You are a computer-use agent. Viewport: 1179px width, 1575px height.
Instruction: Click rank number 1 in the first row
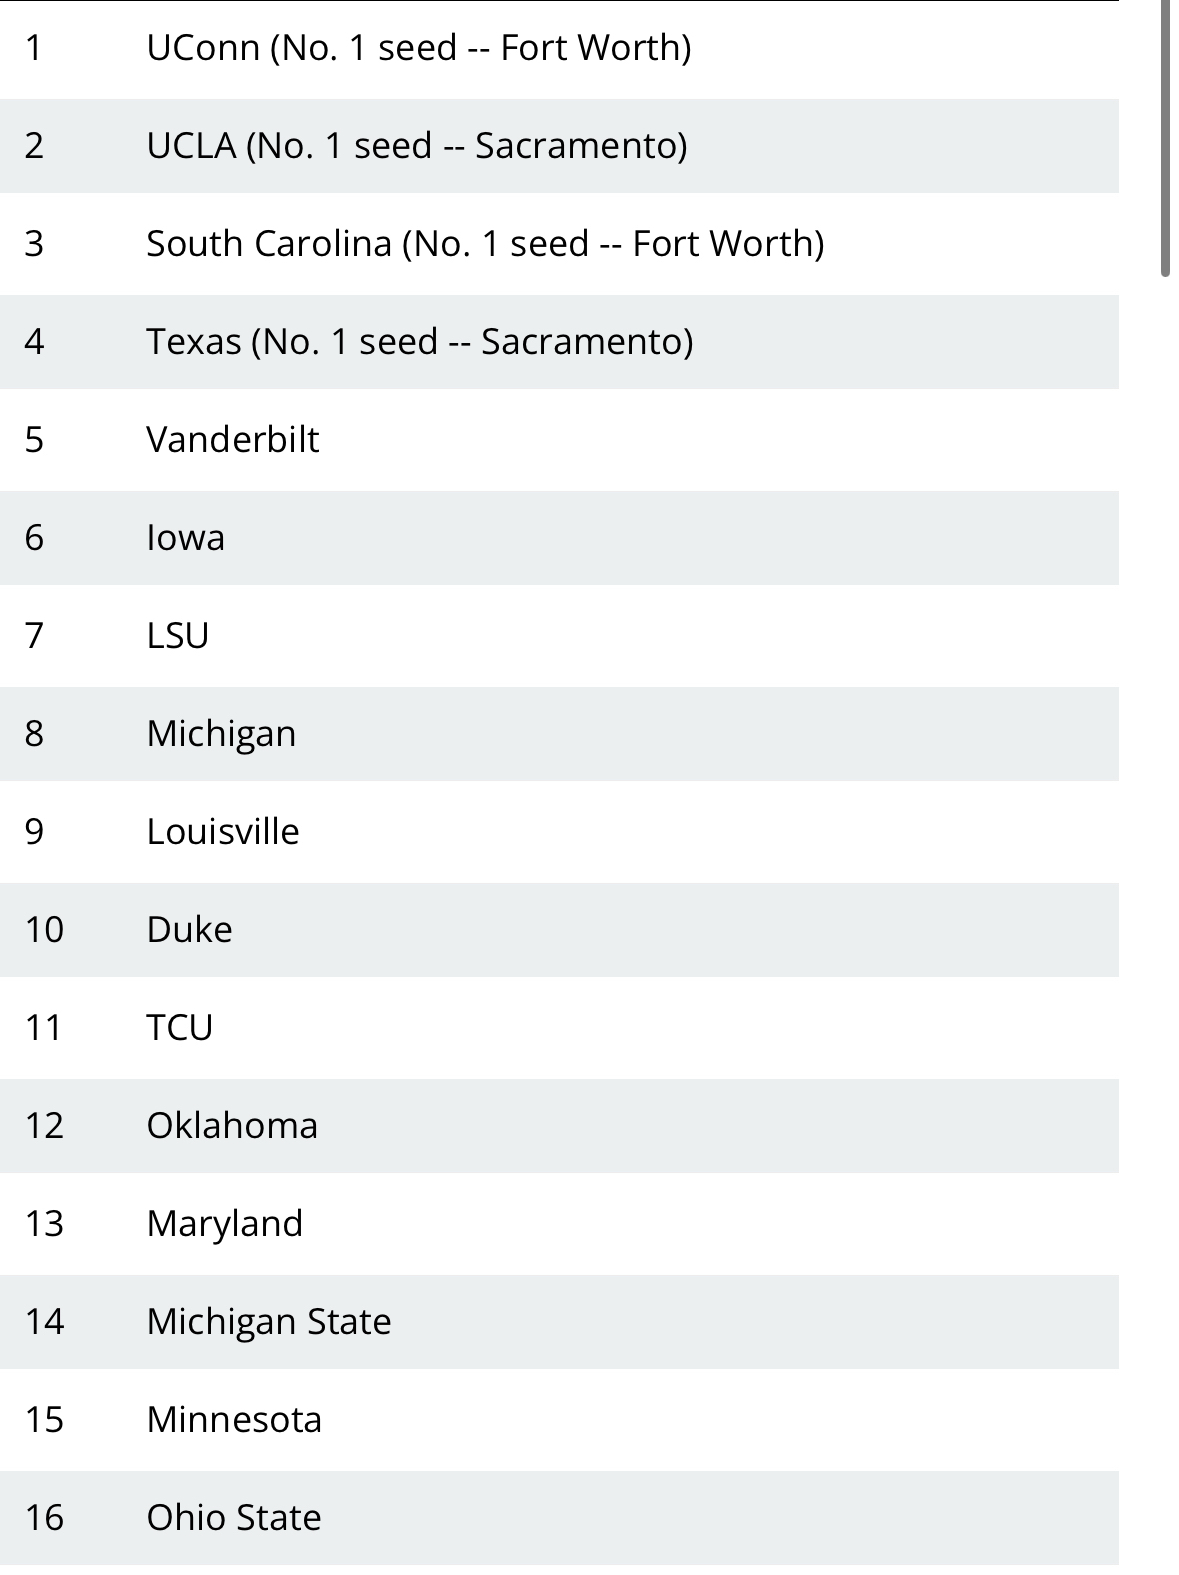tap(34, 48)
